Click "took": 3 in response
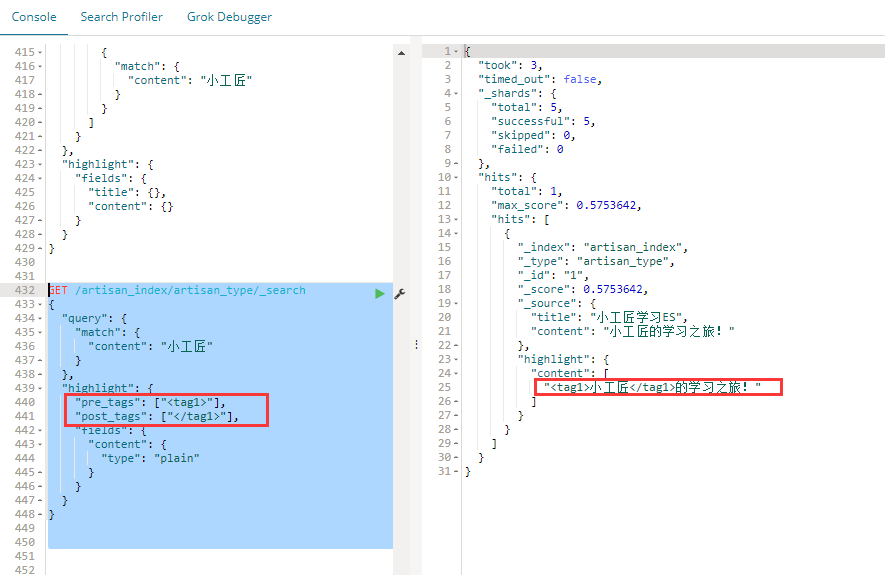The width and height of the screenshot is (885, 575). (510, 65)
